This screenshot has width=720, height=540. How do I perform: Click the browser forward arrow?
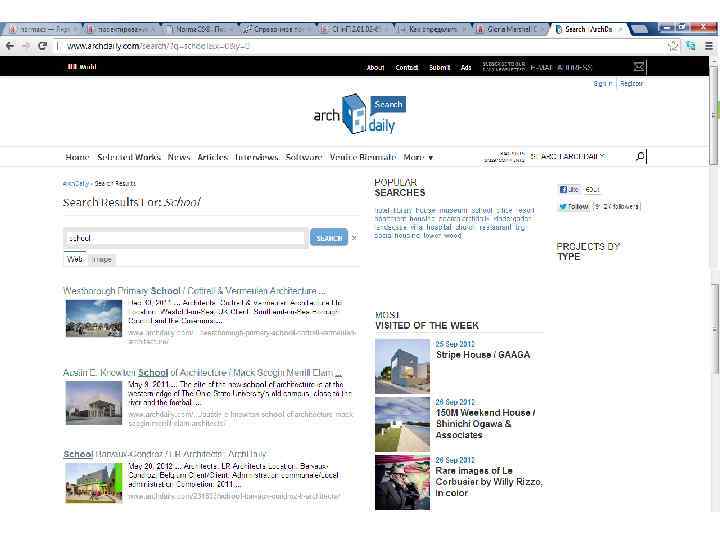point(26,46)
